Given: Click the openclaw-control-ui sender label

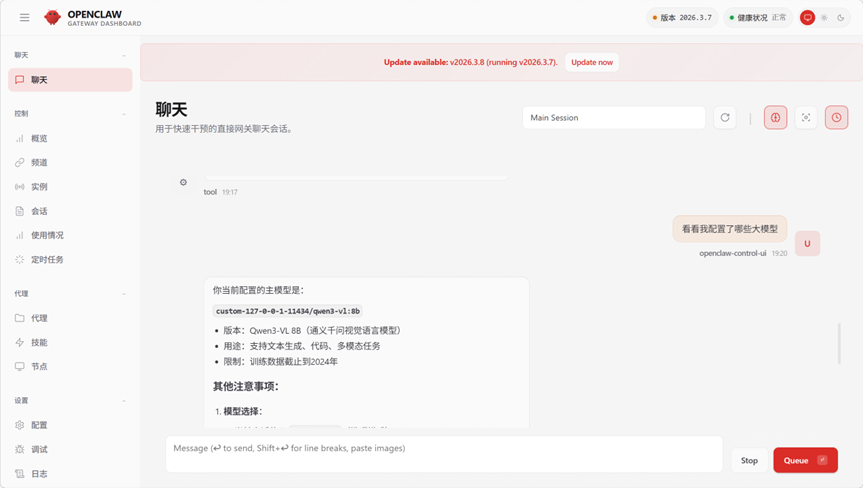Looking at the screenshot, I should (x=733, y=253).
